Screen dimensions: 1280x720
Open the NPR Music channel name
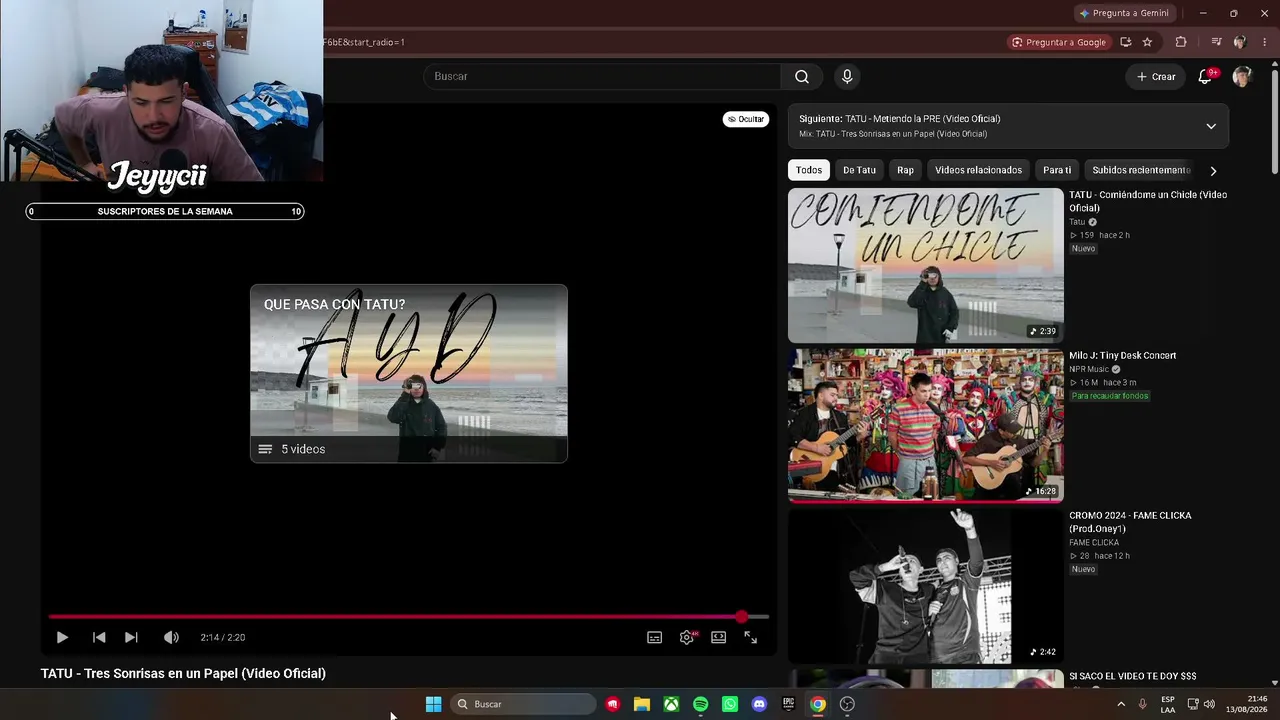point(1089,369)
